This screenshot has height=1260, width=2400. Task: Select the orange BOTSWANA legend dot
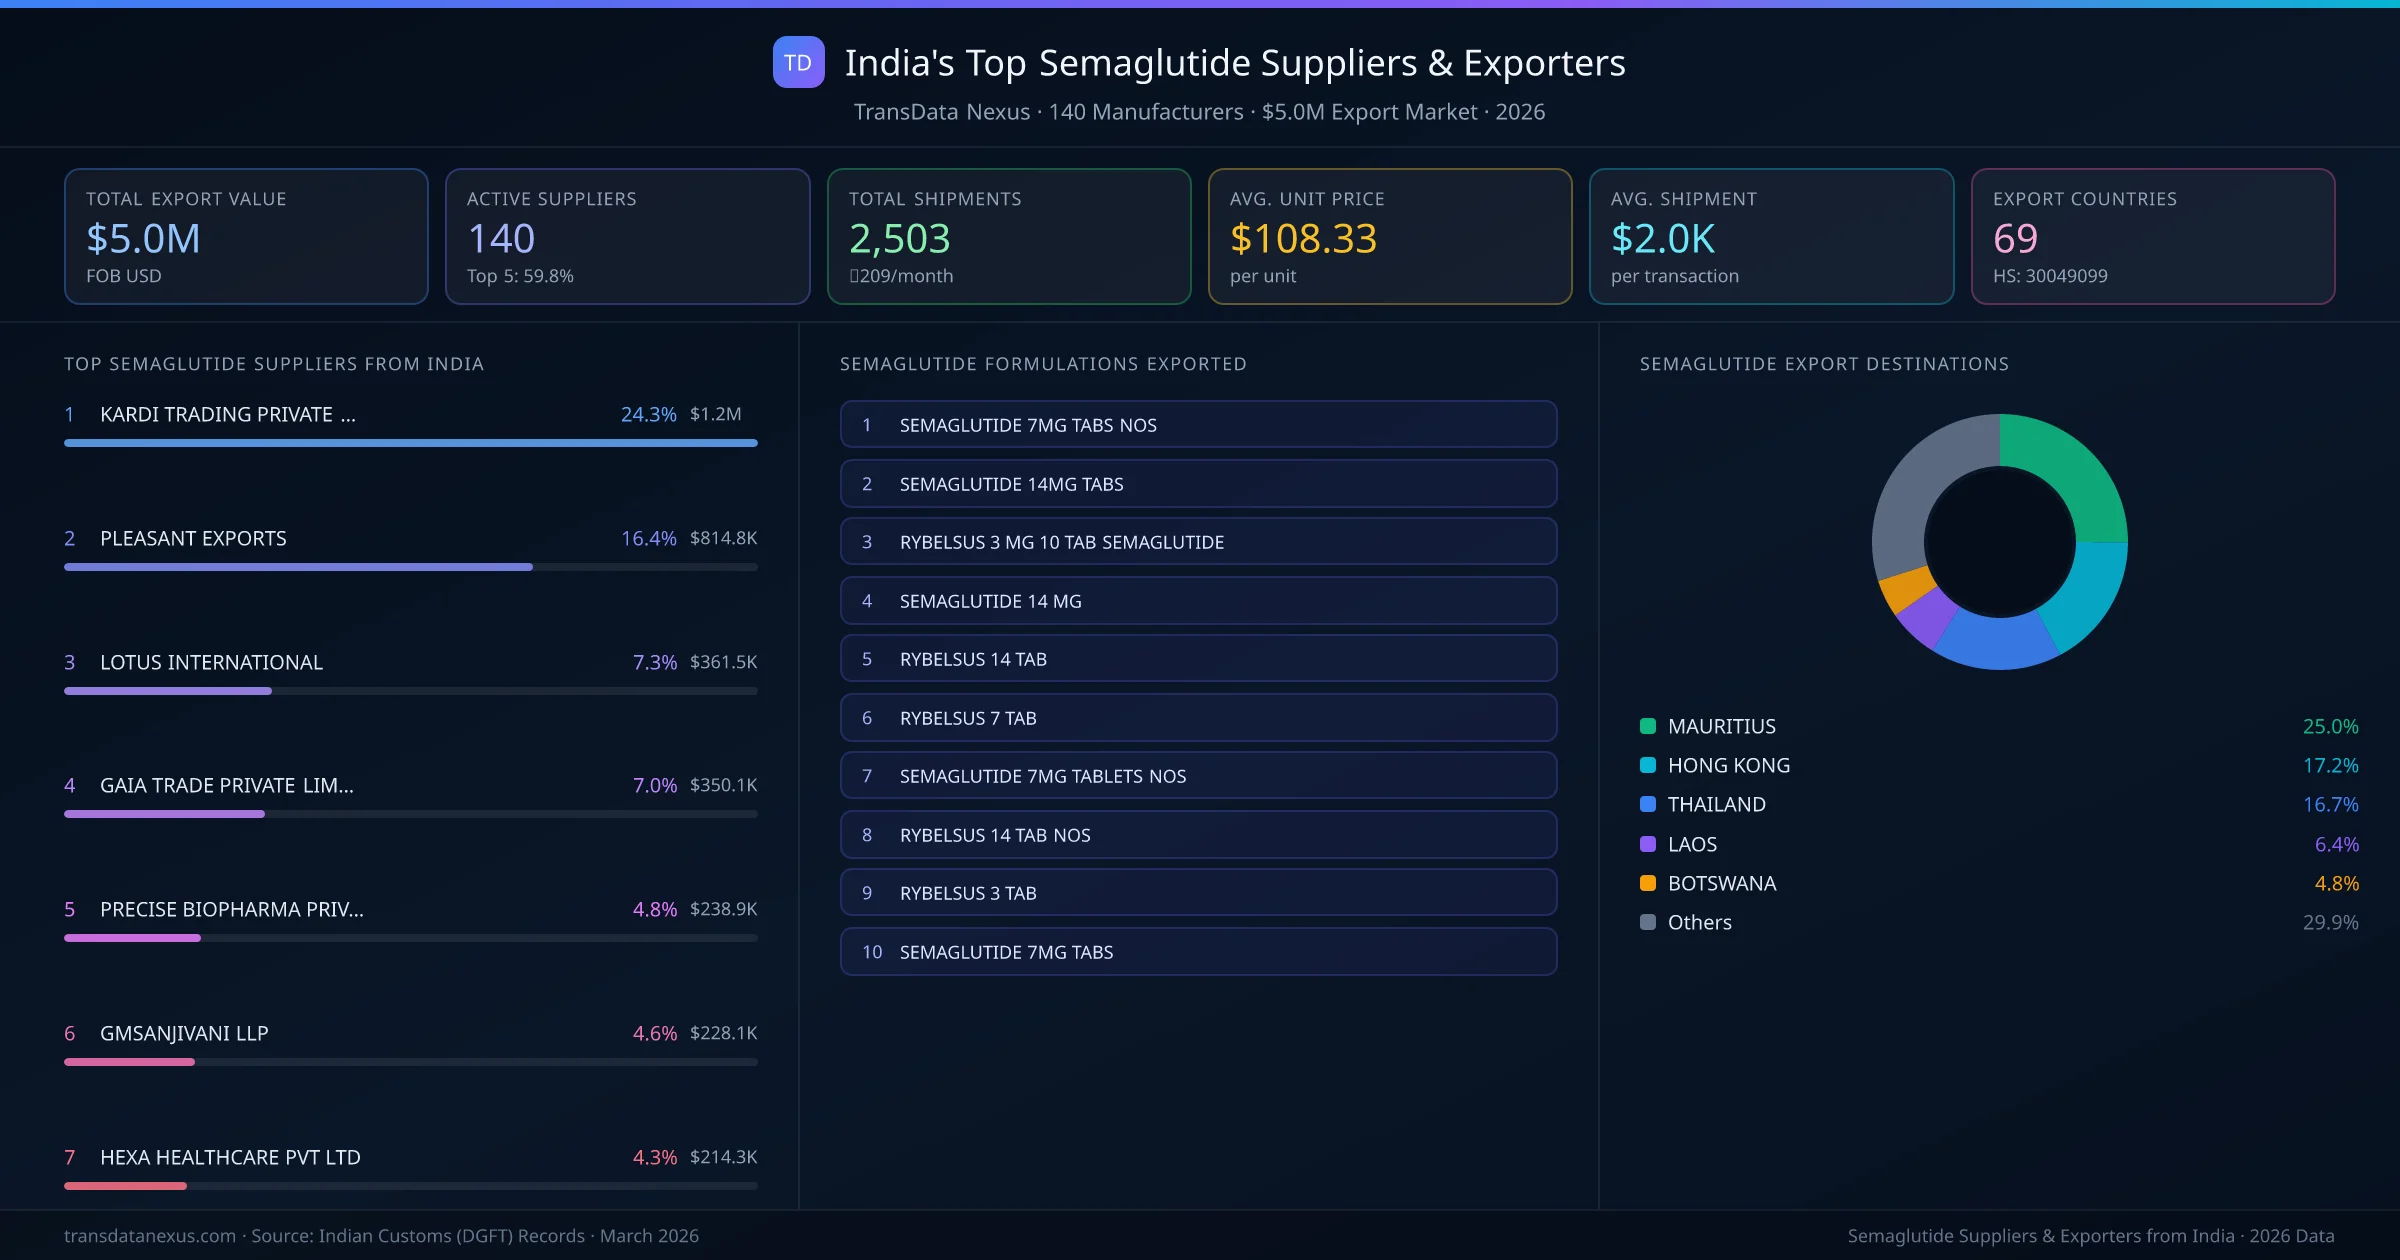[1646, 883]
